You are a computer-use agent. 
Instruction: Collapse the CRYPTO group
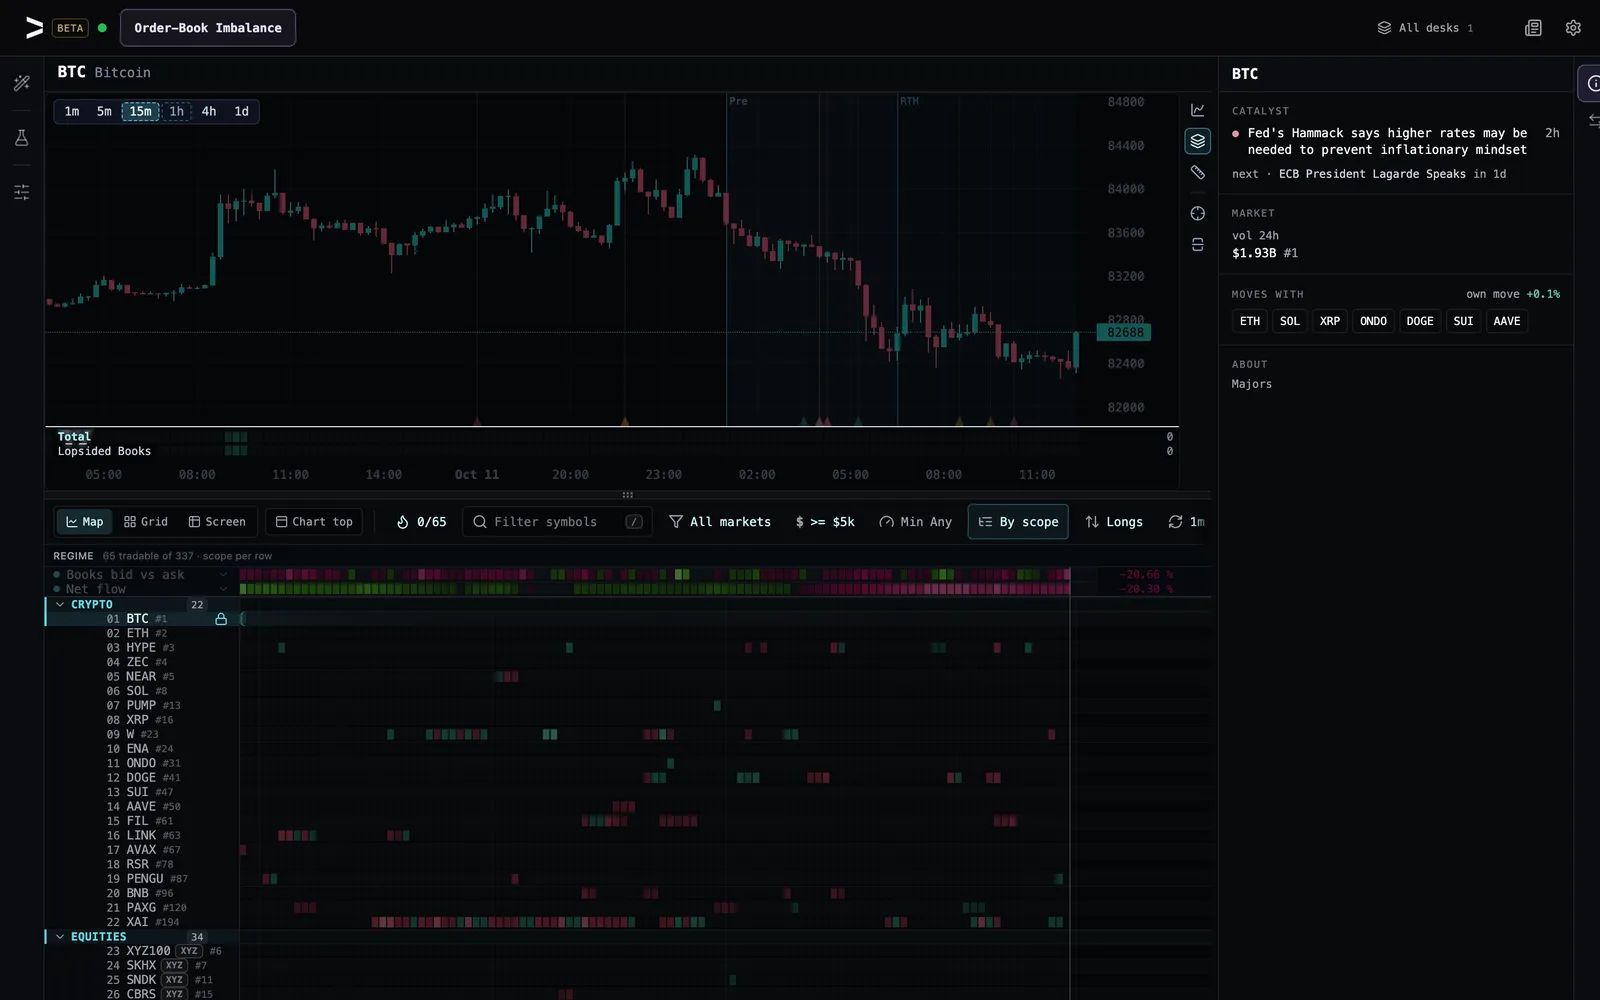60,604
